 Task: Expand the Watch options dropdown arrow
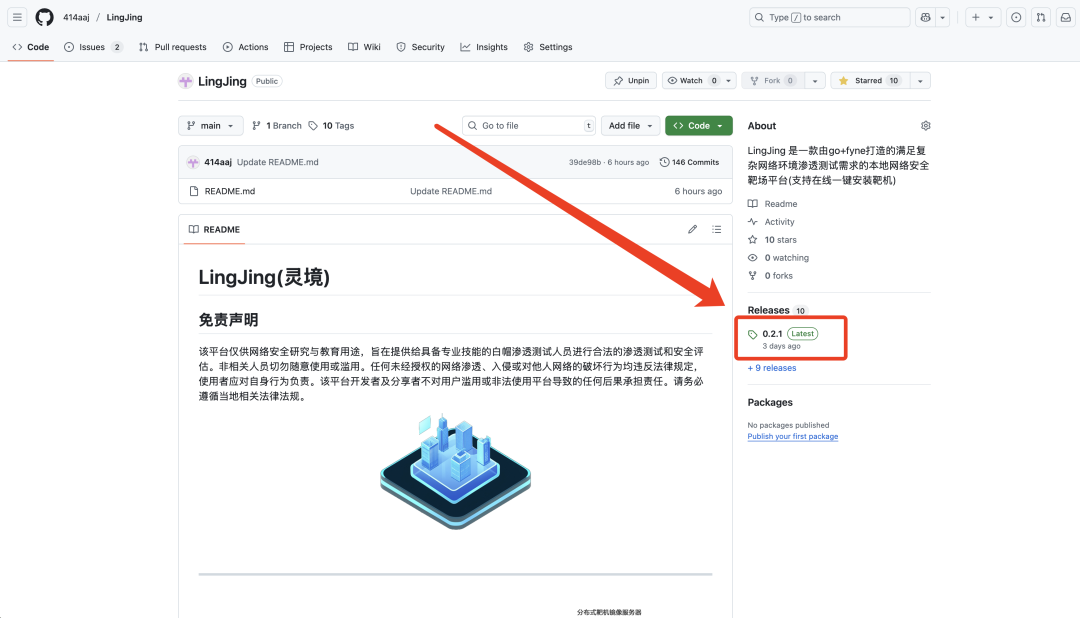pos(729,81)
